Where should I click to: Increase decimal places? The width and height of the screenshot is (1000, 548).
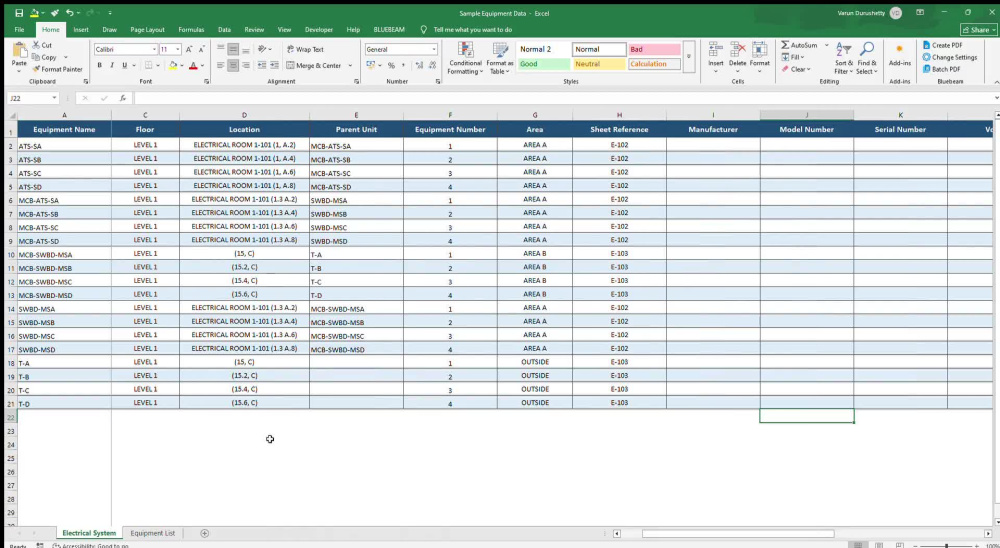tap(419, 65)
